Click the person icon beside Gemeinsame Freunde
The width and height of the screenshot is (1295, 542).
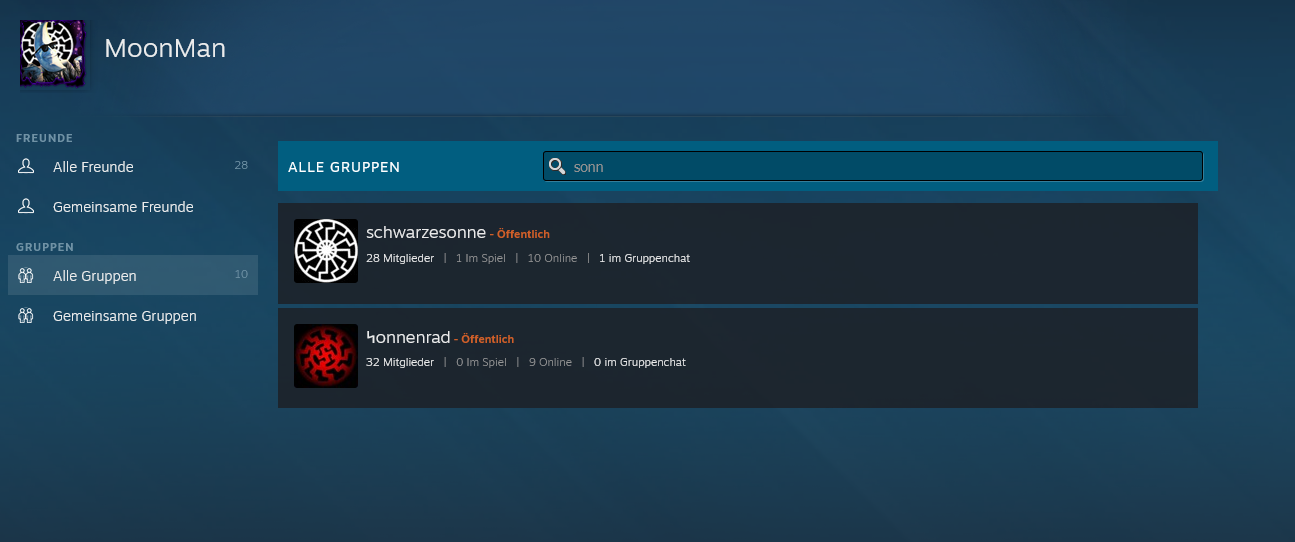coord(27,207)
